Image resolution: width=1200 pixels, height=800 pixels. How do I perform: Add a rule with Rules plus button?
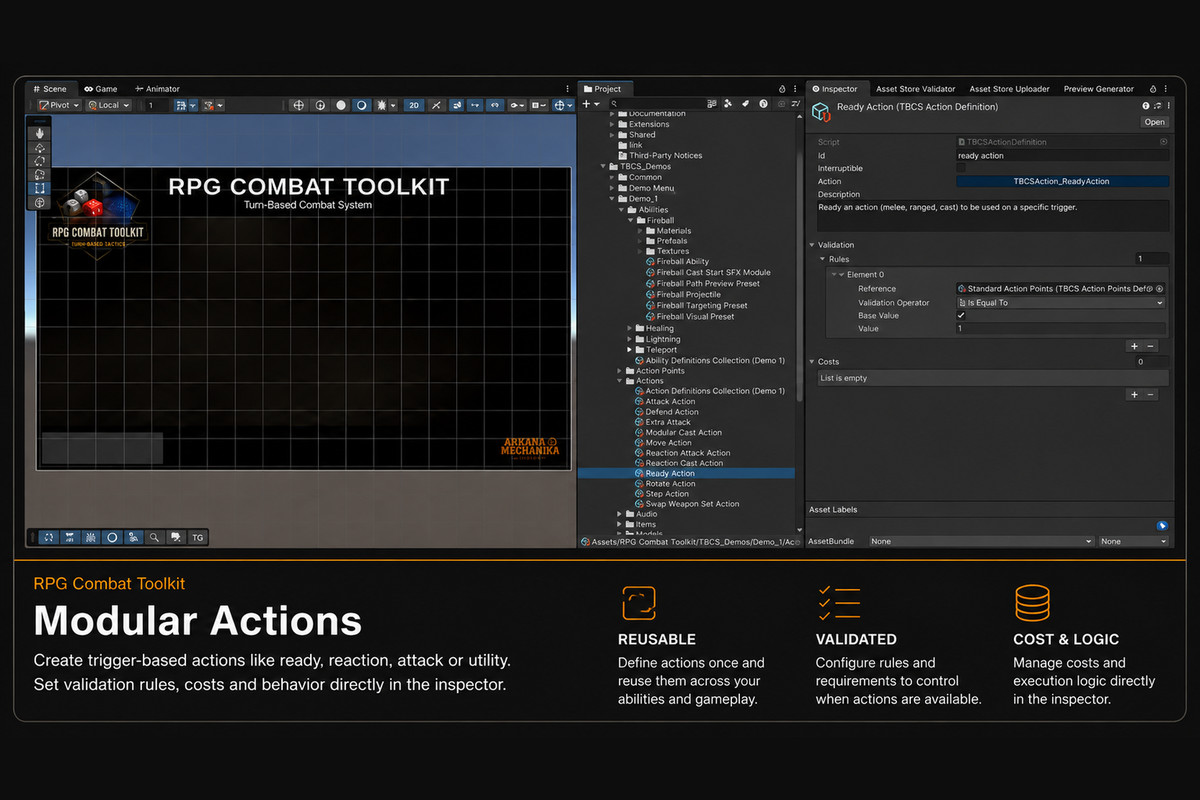pyautogui.click(x=1134, y=346)
